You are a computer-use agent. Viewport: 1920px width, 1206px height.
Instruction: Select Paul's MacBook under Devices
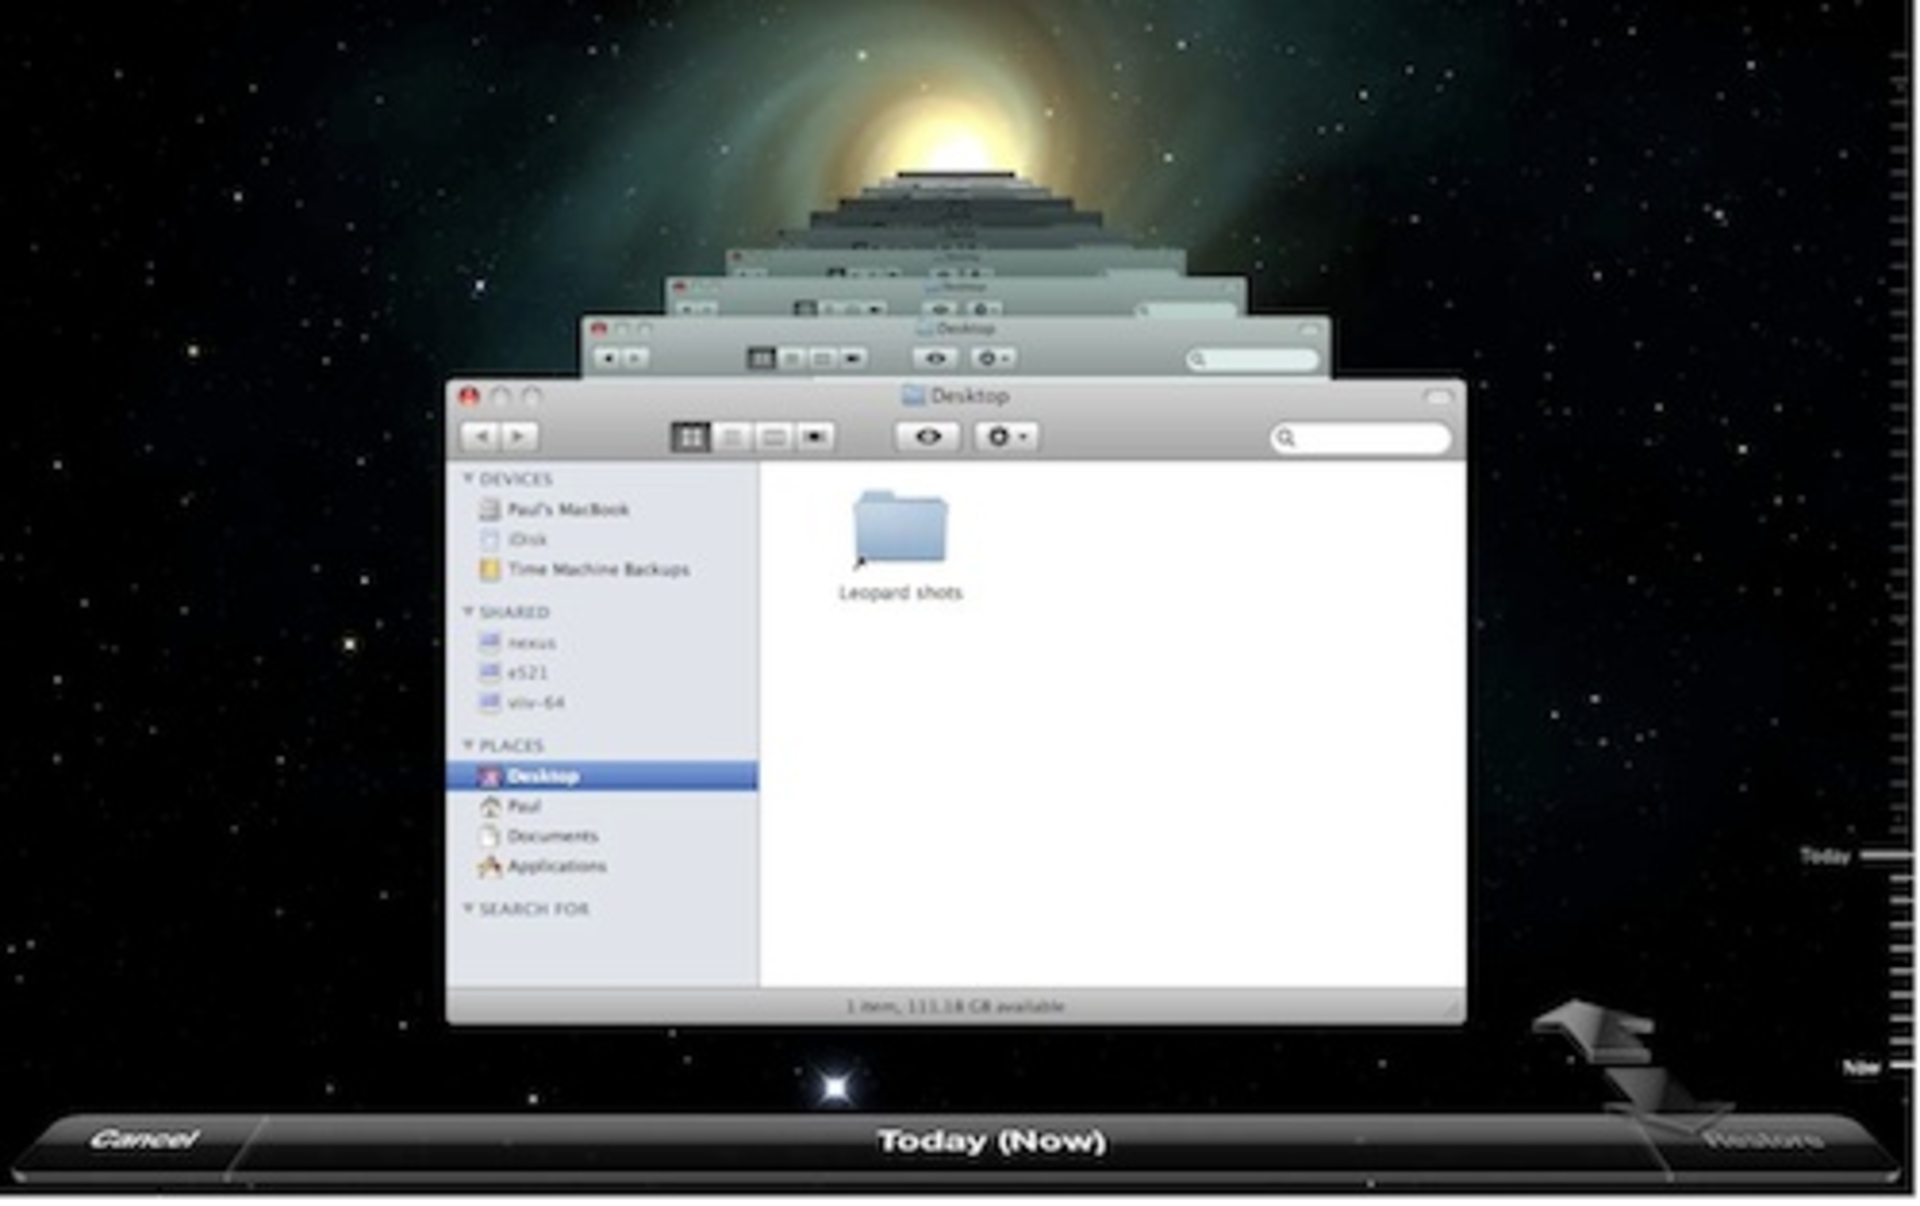pyautogui.click(x=566, y=509)
